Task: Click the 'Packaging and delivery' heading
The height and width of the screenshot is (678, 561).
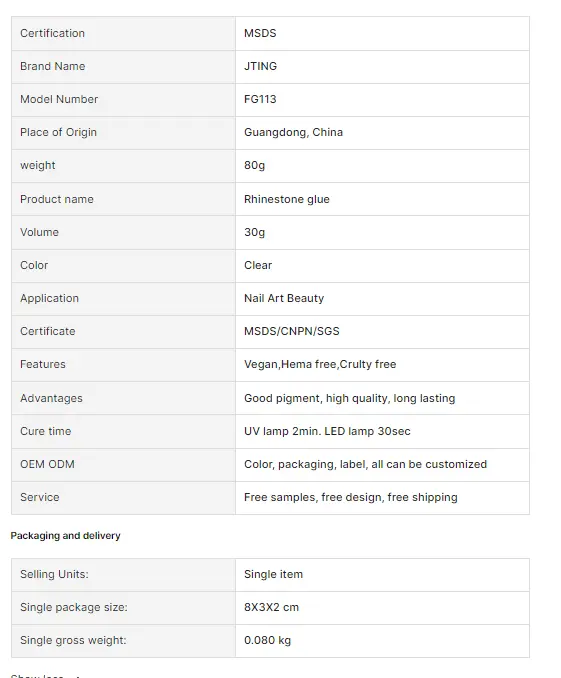Action: coord(65,535)
